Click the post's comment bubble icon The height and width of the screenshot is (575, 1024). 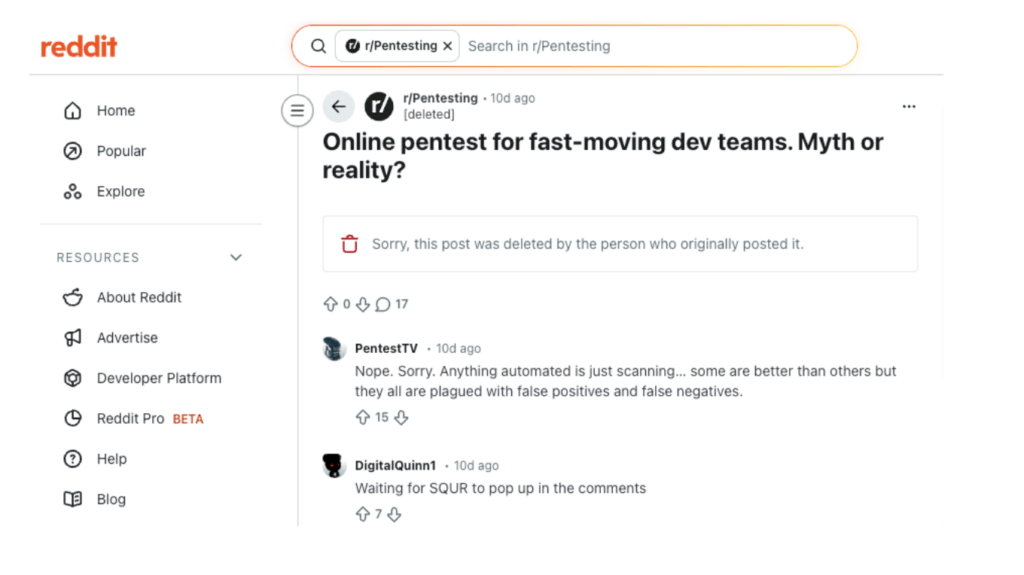(x=383, y=304)
